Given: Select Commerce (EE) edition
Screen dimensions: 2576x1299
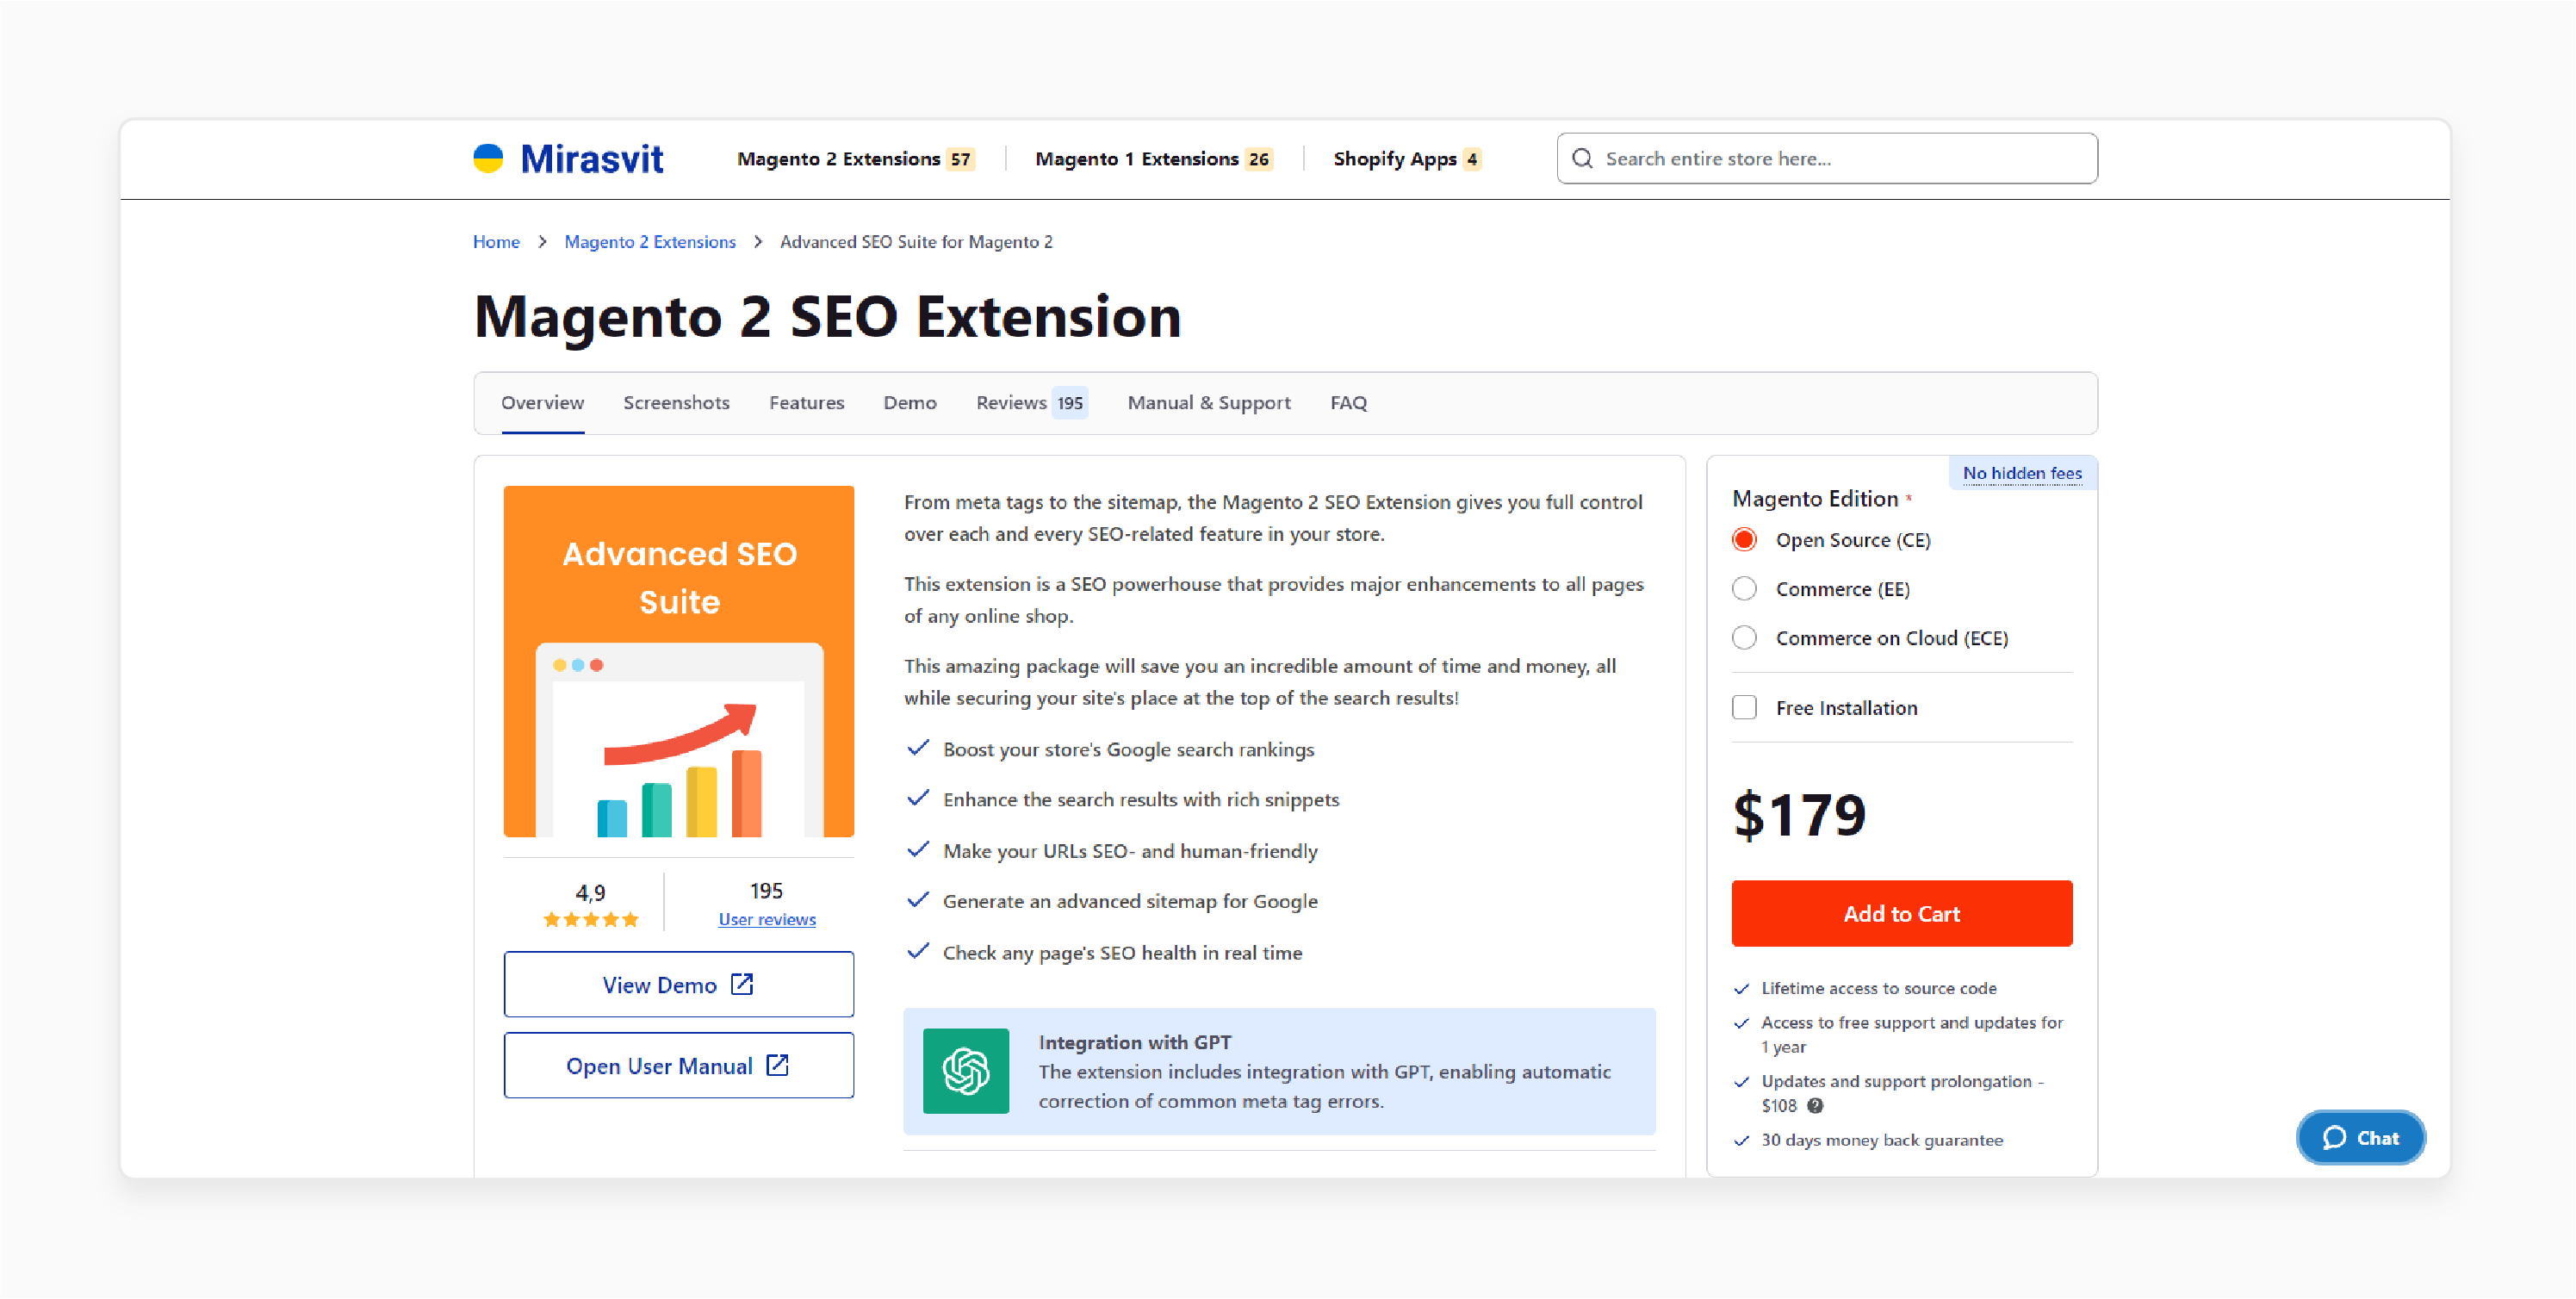Looking at the screenshot, I should [x=1744, y=589].
